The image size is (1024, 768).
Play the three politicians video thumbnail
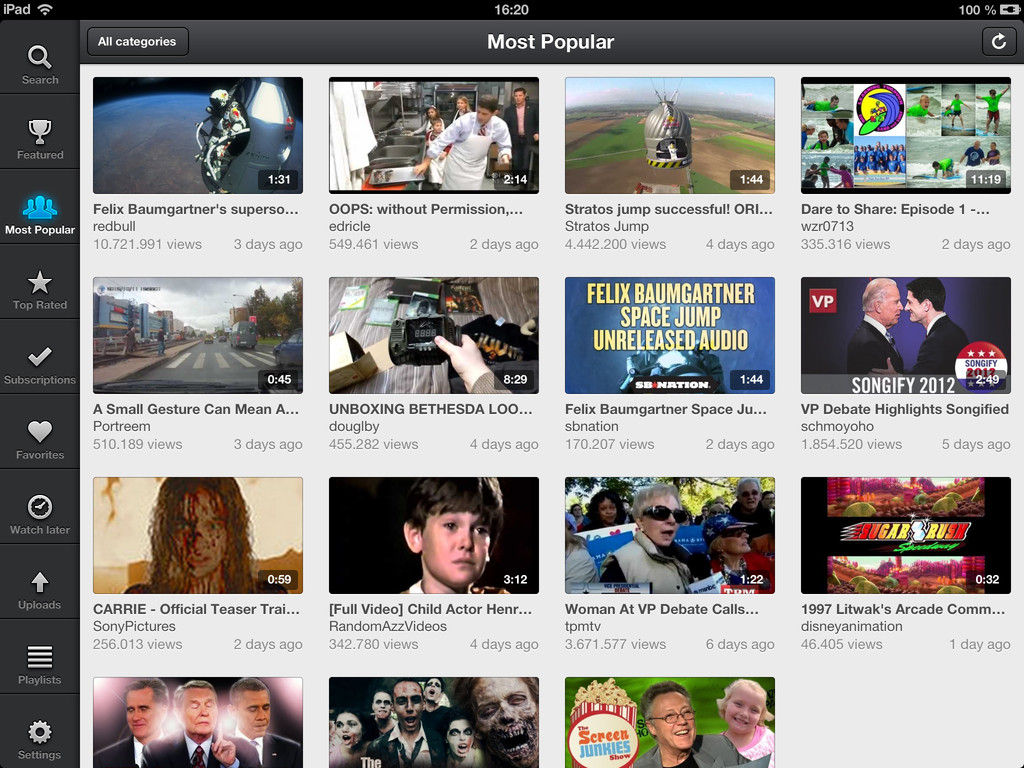click(198, 722)
